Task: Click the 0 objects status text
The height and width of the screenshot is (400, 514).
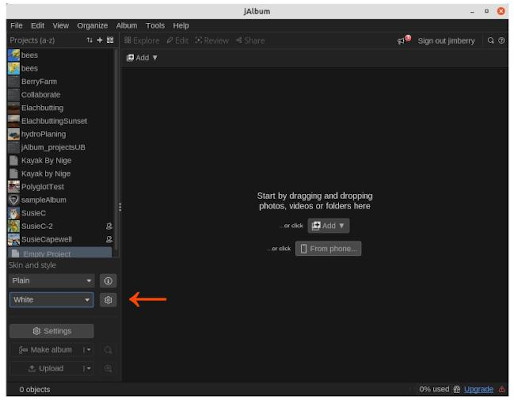Action: pos(35,390)
